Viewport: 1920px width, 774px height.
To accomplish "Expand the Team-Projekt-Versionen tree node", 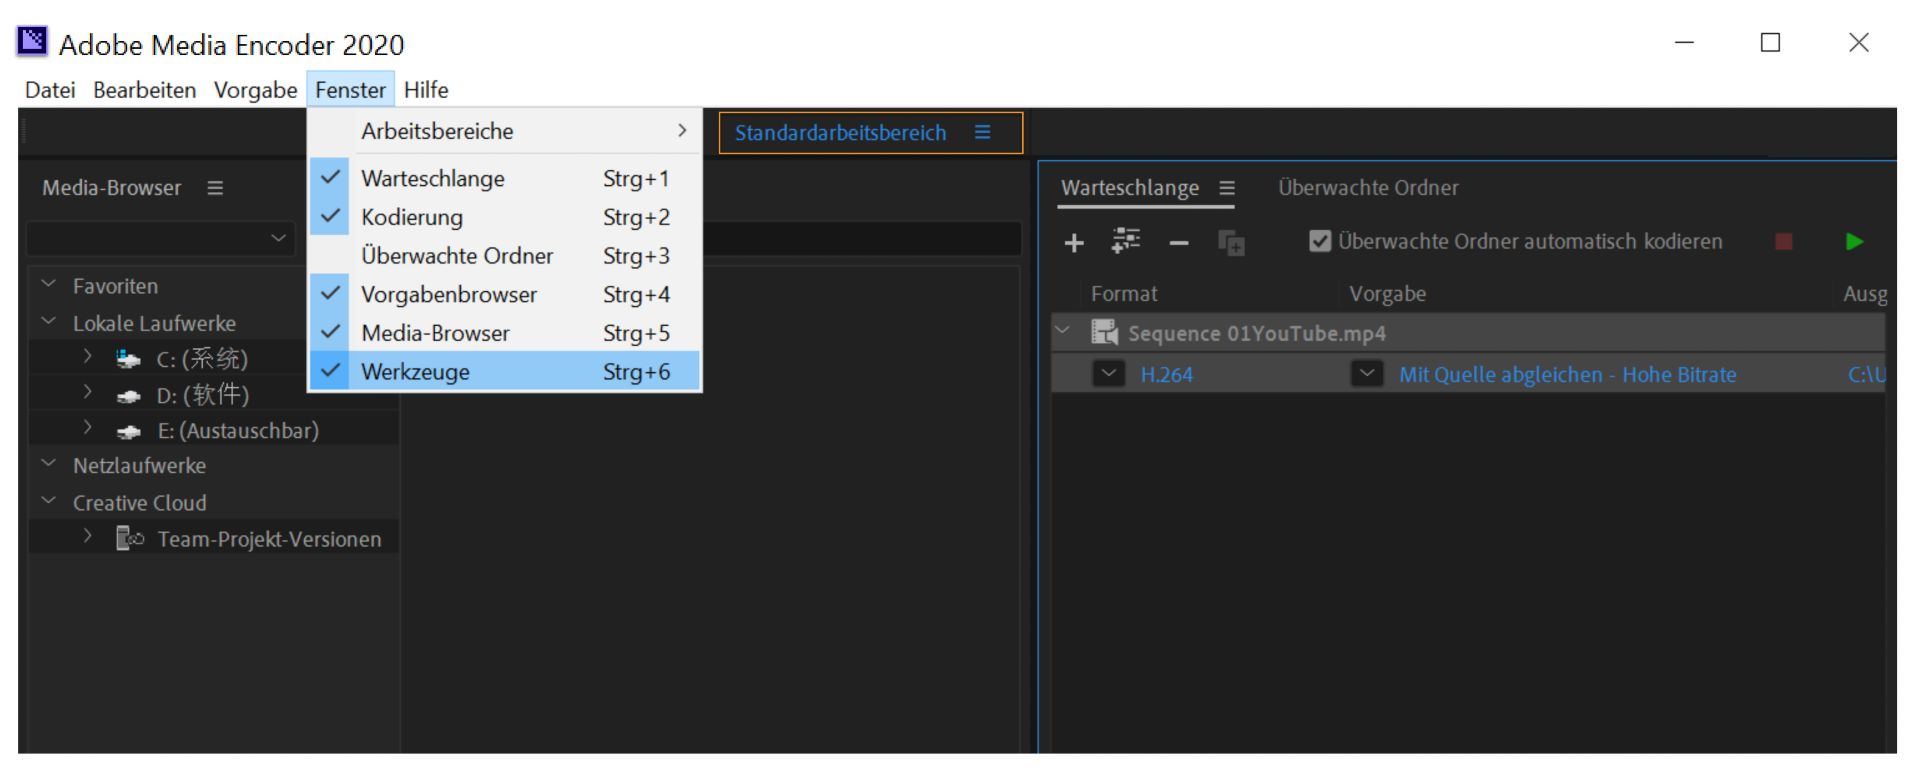I will [88, 537].
